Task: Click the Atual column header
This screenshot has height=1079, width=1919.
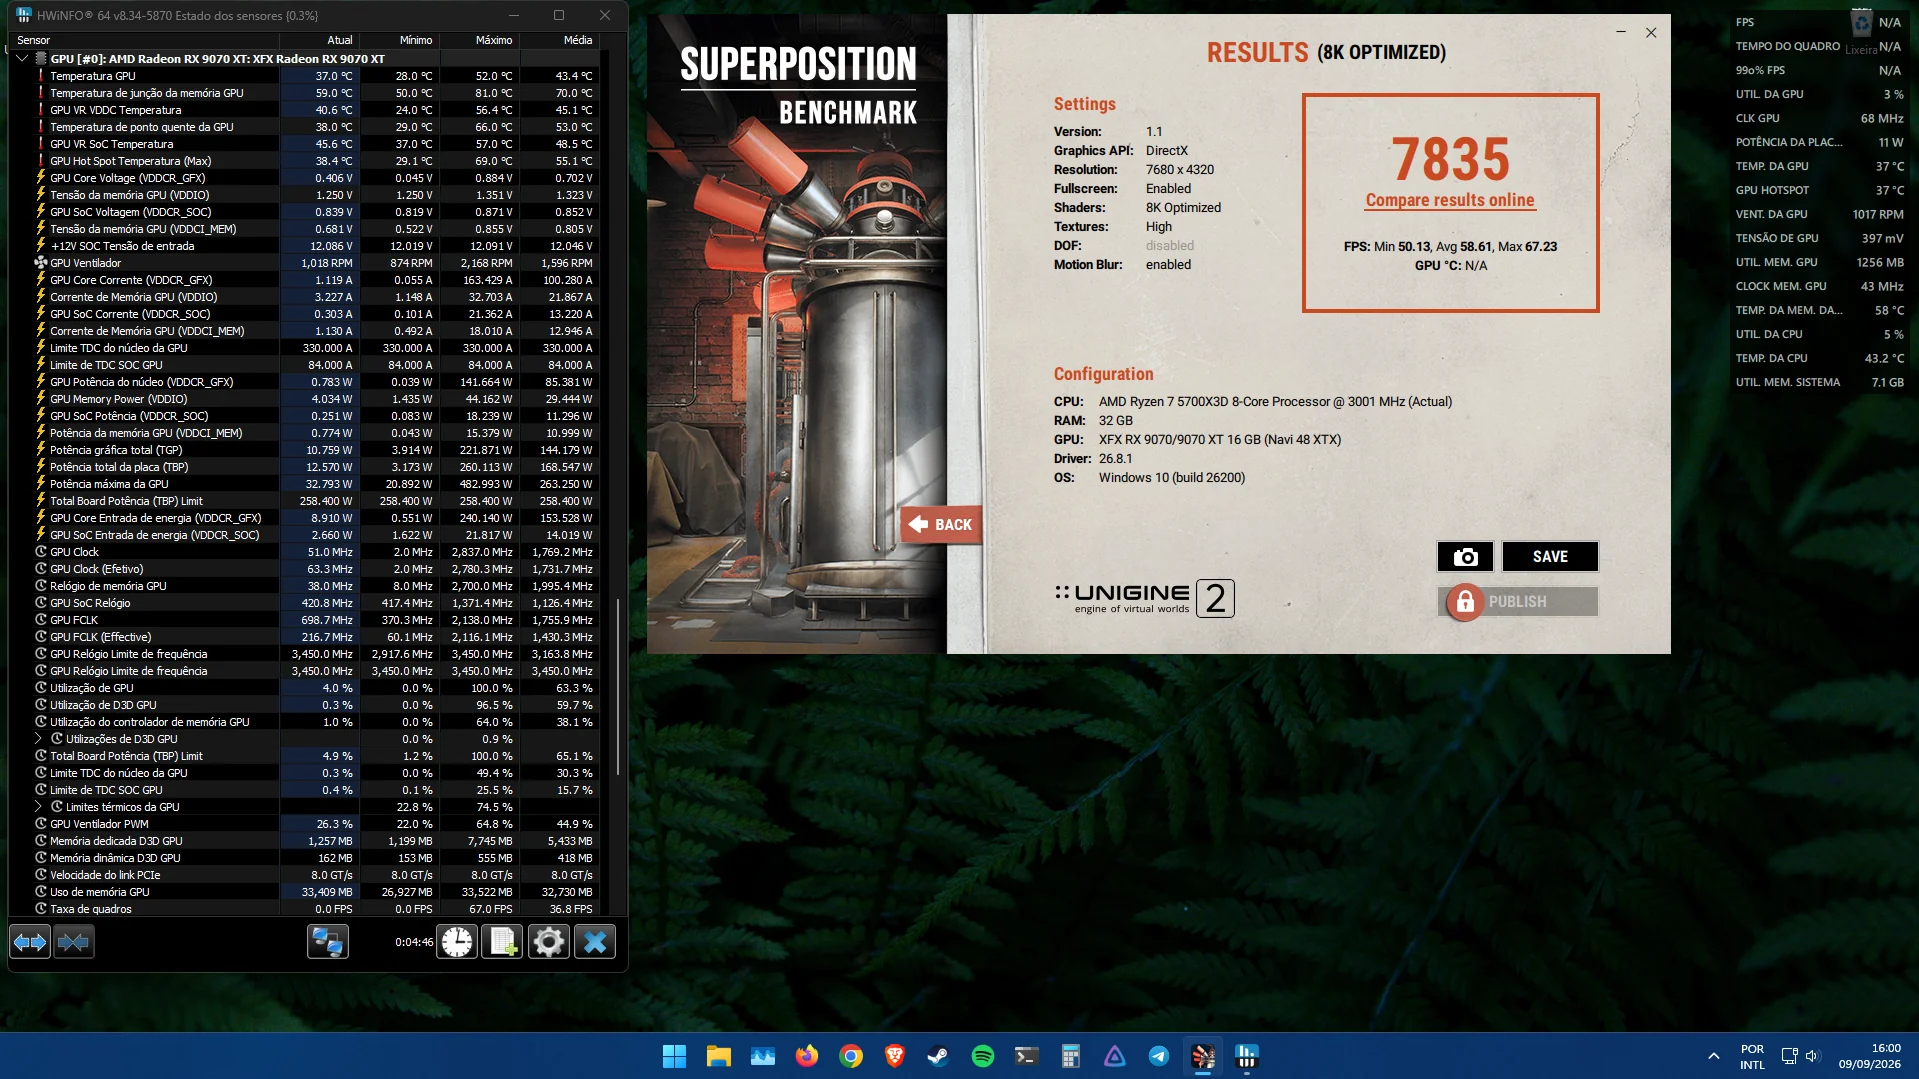Action: (x=319, y=40)
